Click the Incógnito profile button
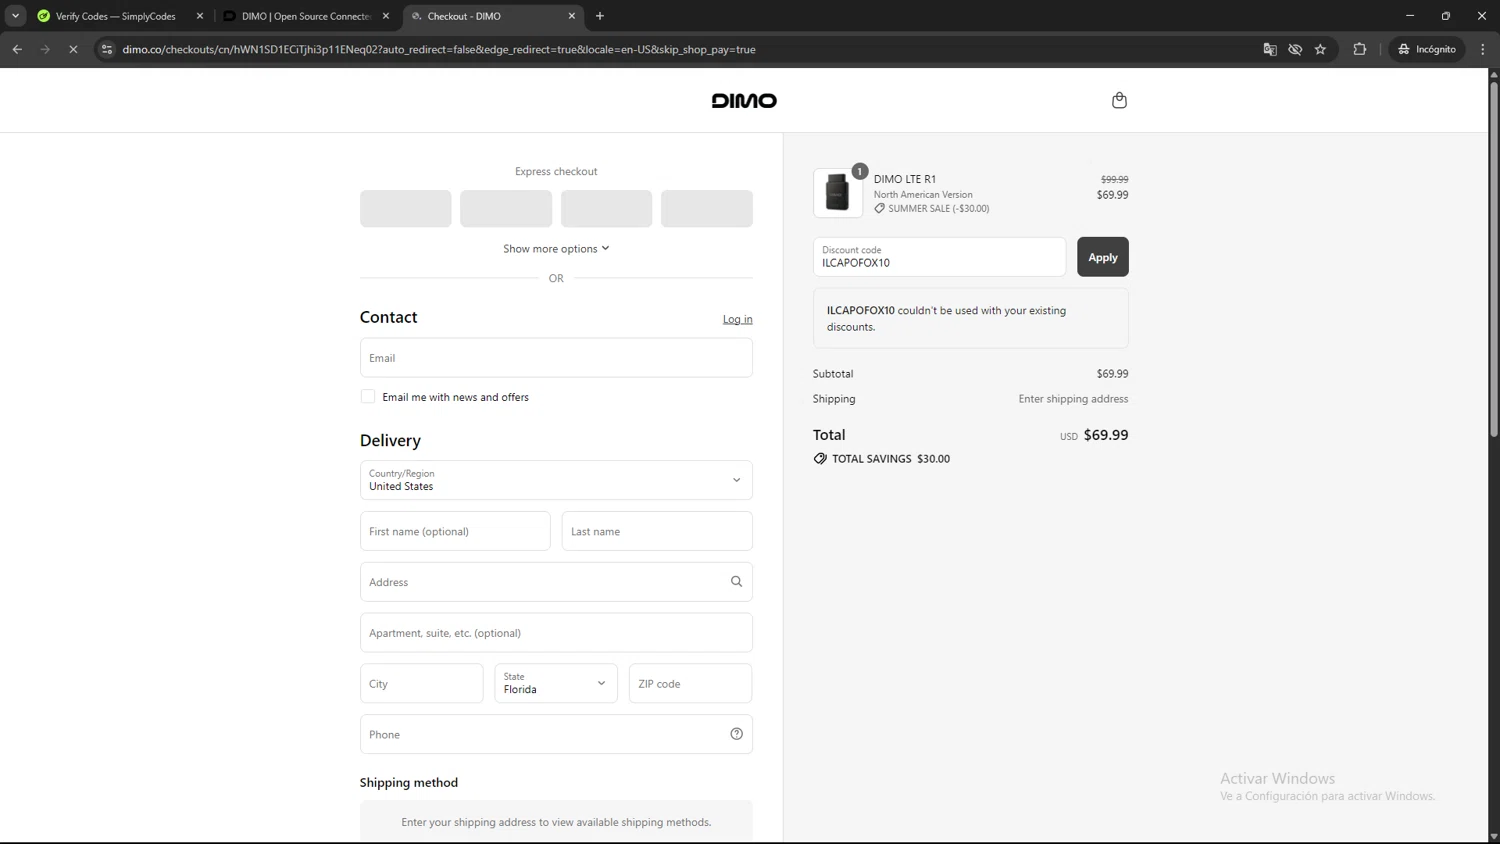Screen dimensions: 1500x844 [x=1427, y=49]
